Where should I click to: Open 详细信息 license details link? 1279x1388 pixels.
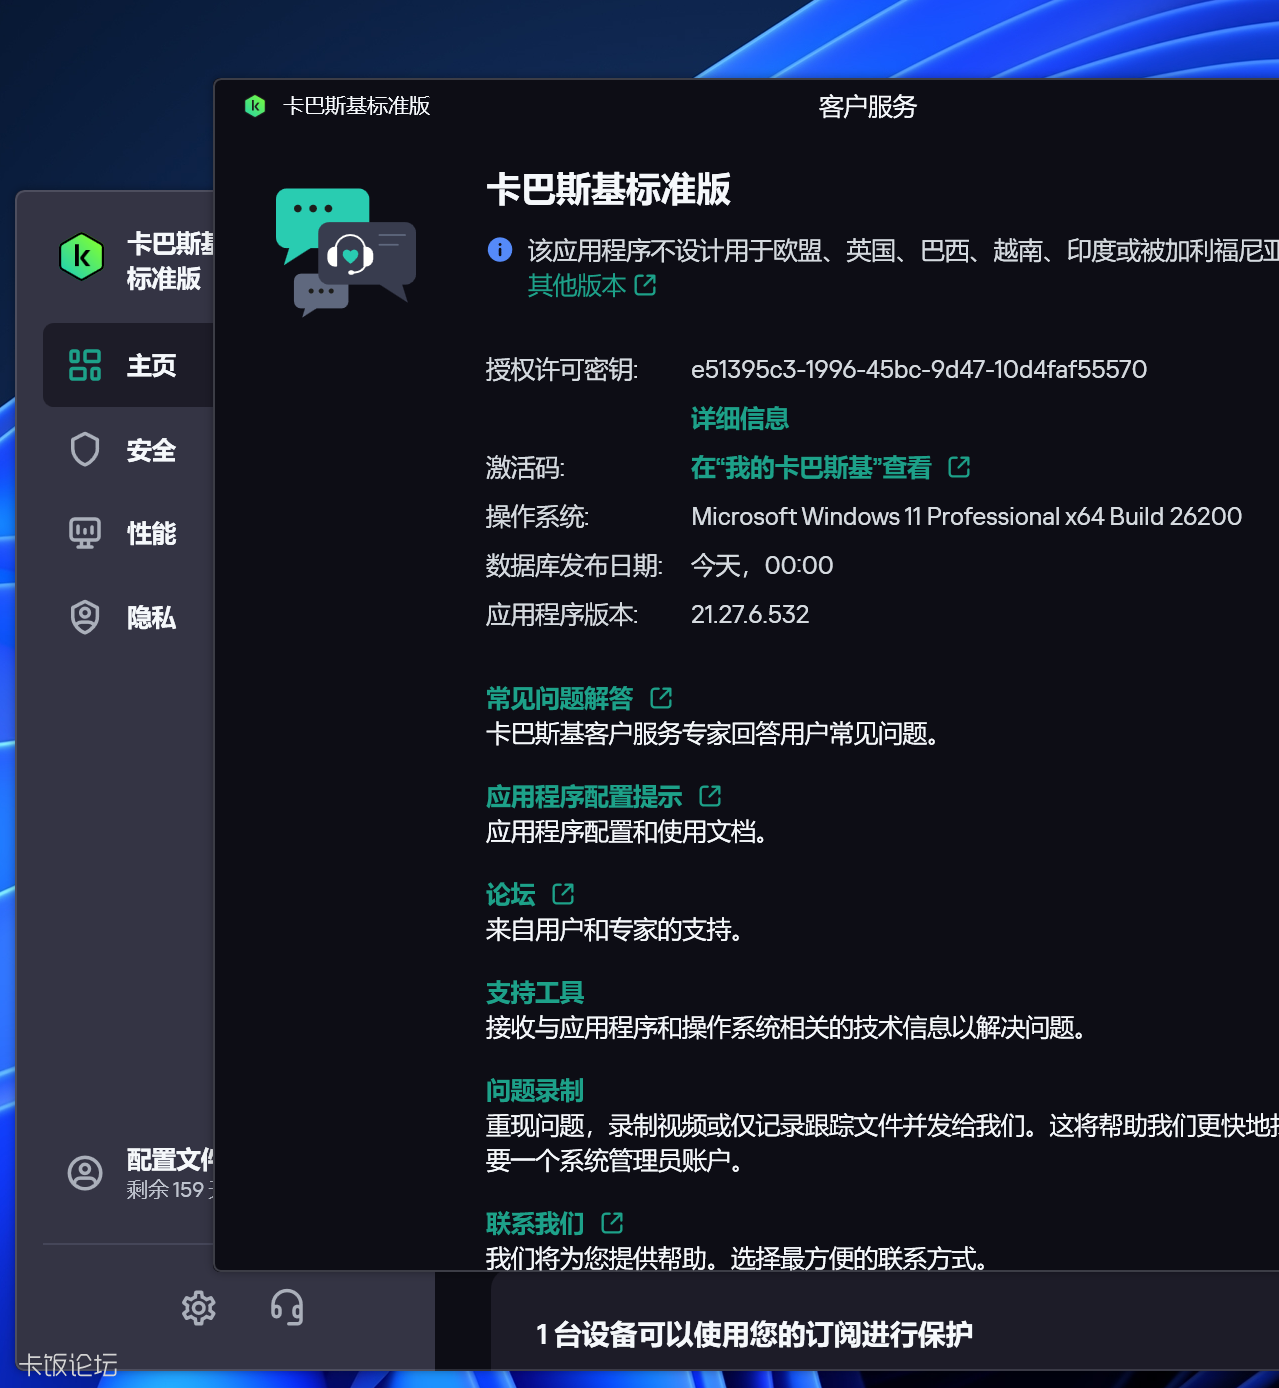(x=740, y=418)
